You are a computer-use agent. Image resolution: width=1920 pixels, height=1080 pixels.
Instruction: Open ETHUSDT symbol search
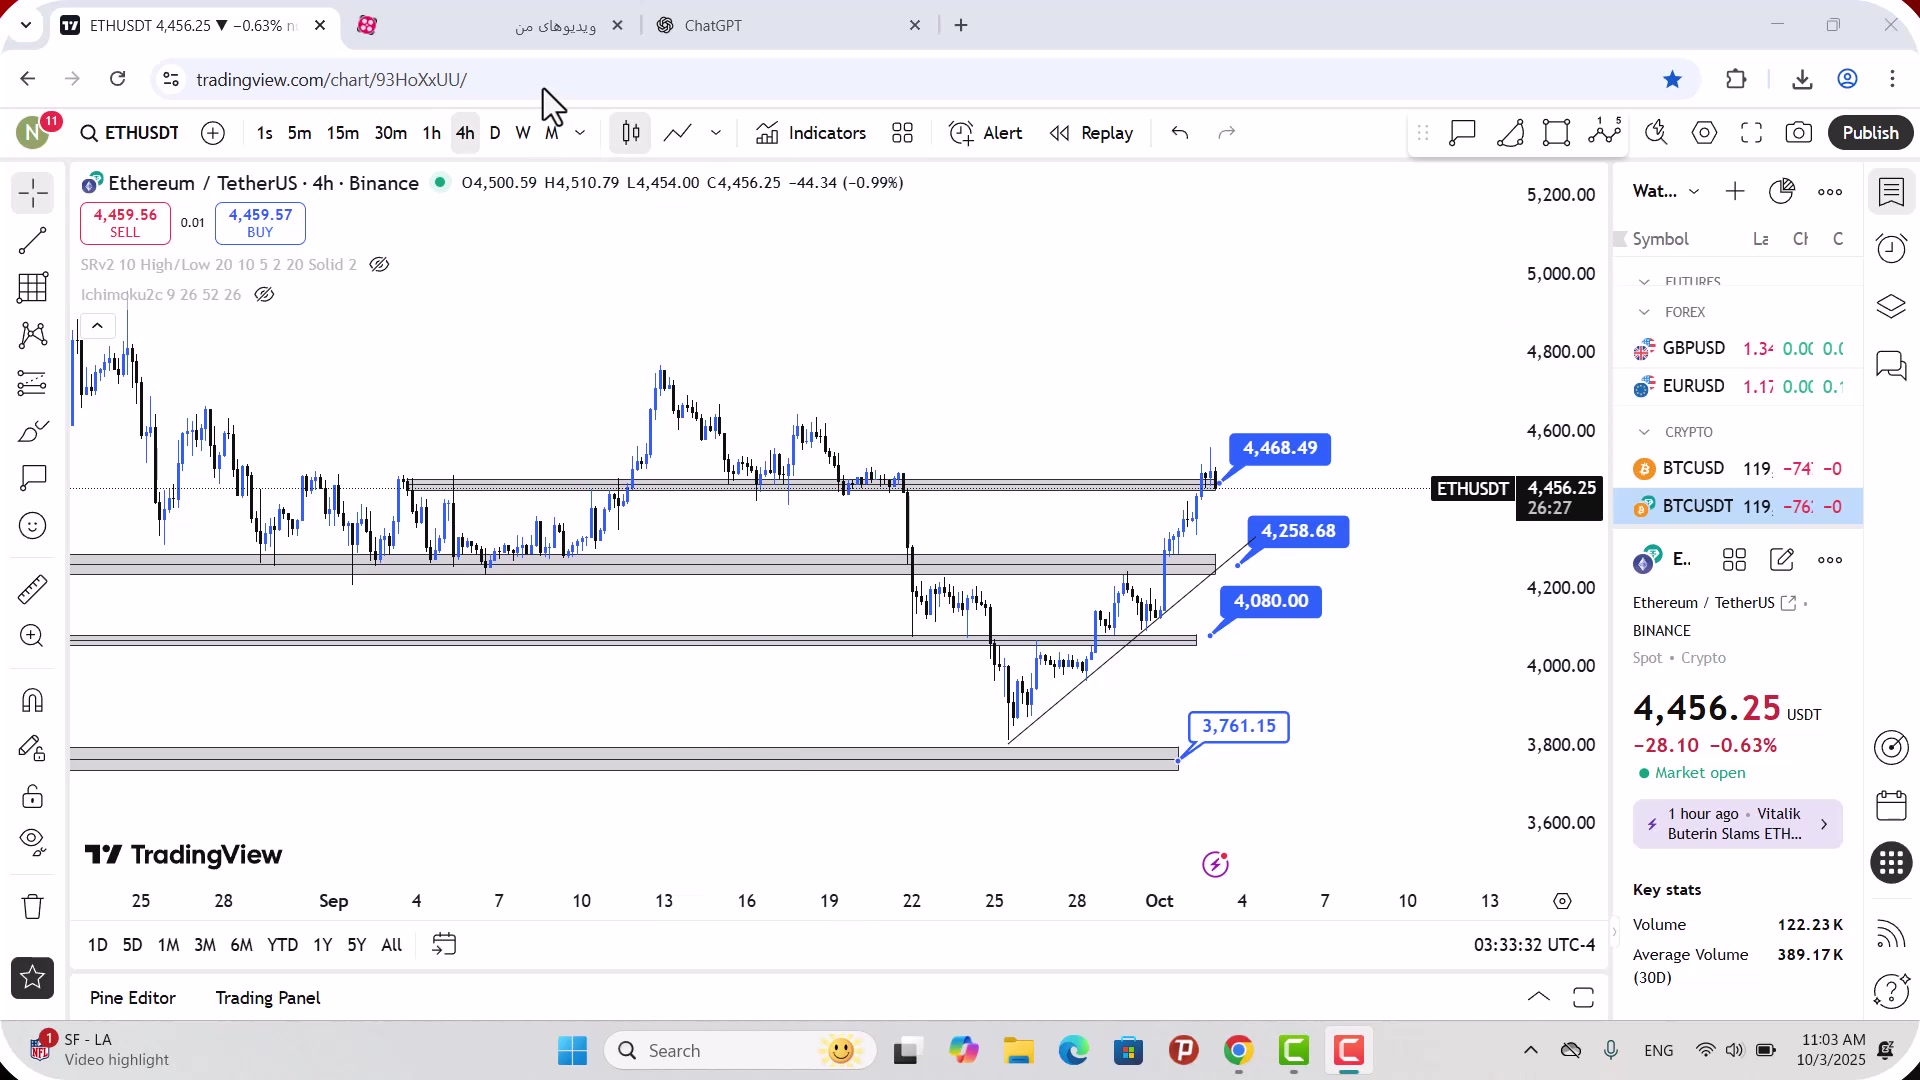130,133
